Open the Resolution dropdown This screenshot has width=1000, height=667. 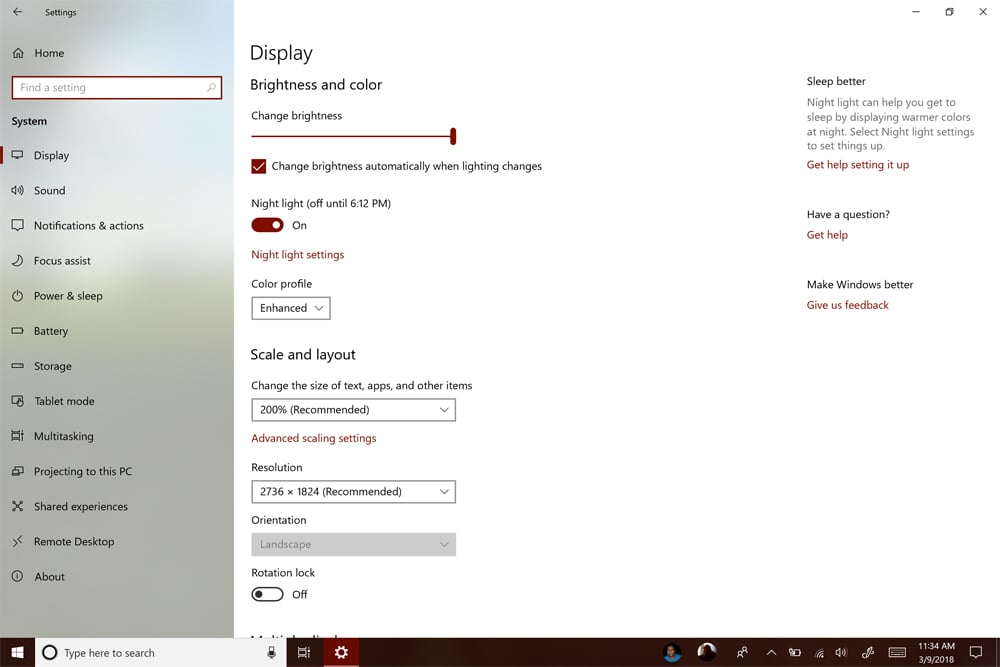click(x=352, y=491)
